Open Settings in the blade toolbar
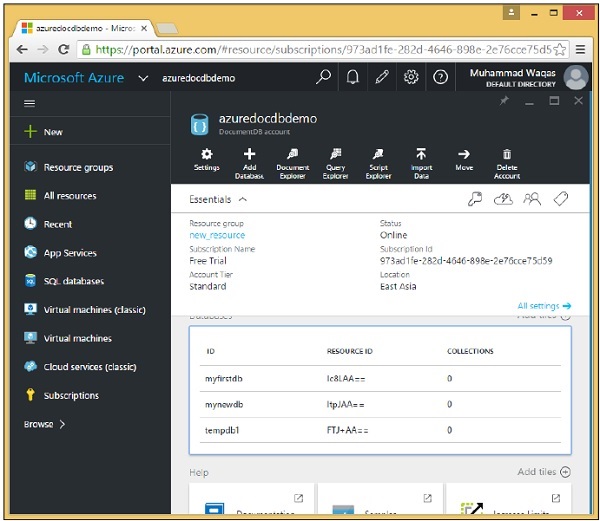Screen dimensions: 600x521 [206, 159]
